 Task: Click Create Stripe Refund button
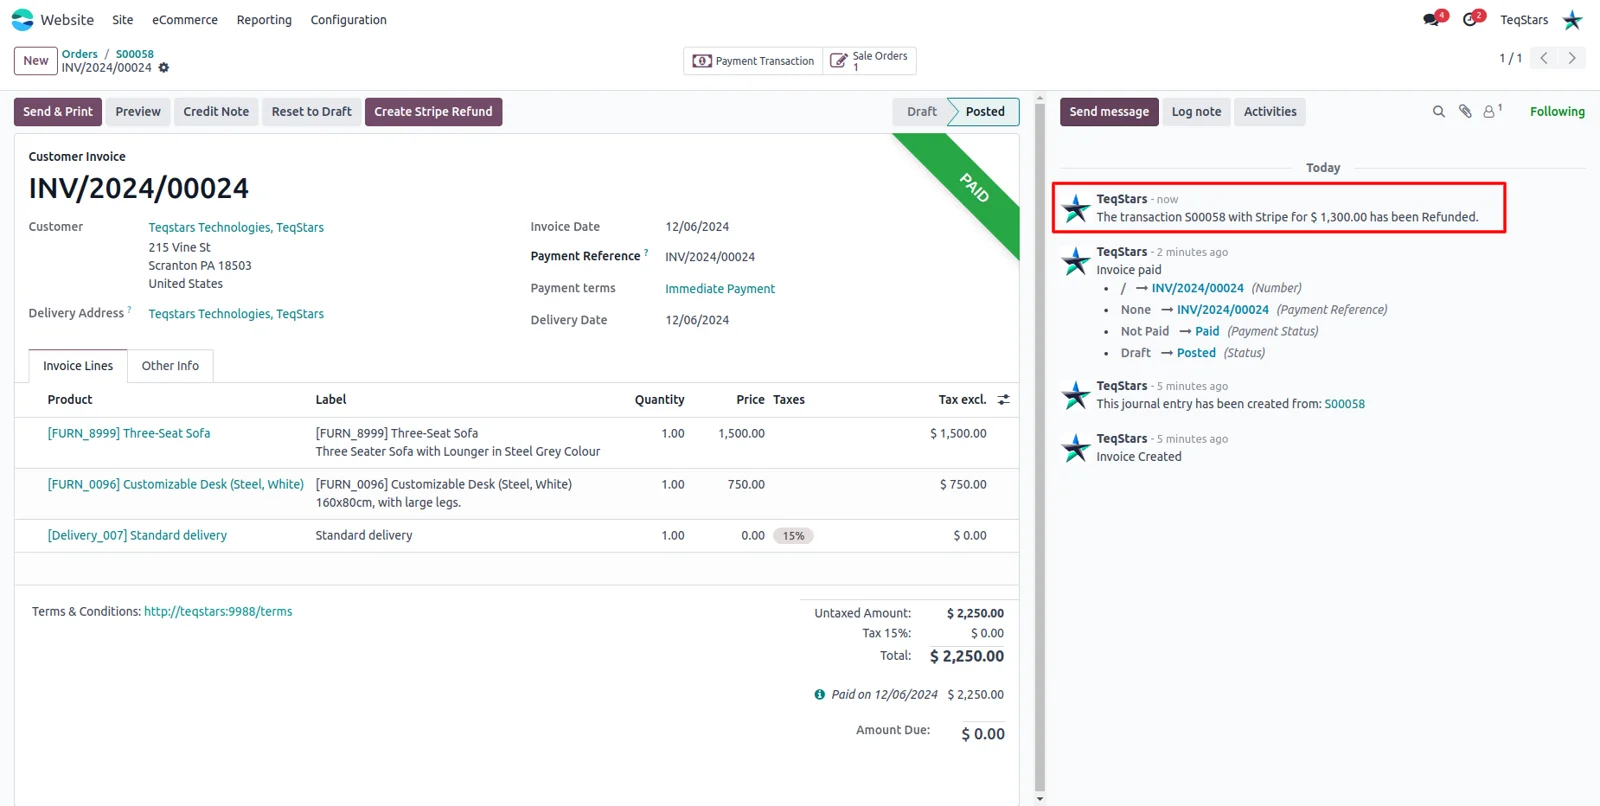click(433, 112)
